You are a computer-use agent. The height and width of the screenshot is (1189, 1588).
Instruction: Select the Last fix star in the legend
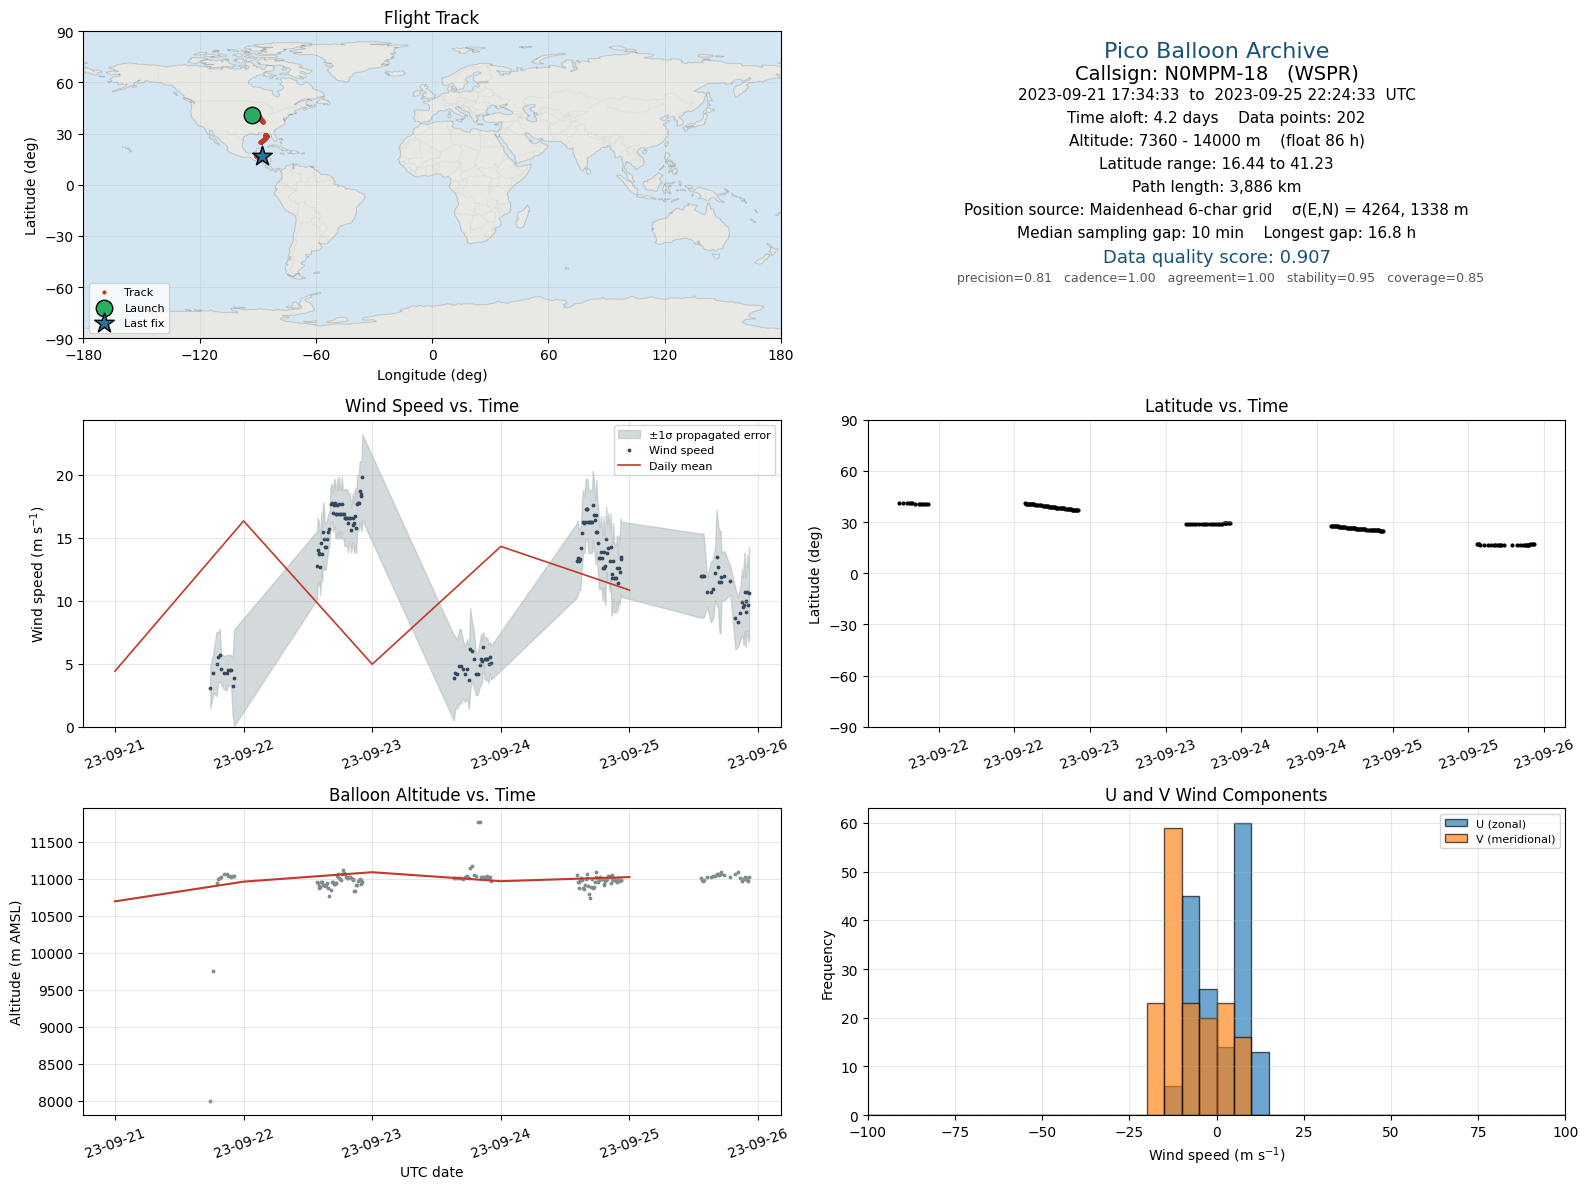pyautogui.click(x=104, y=323)
